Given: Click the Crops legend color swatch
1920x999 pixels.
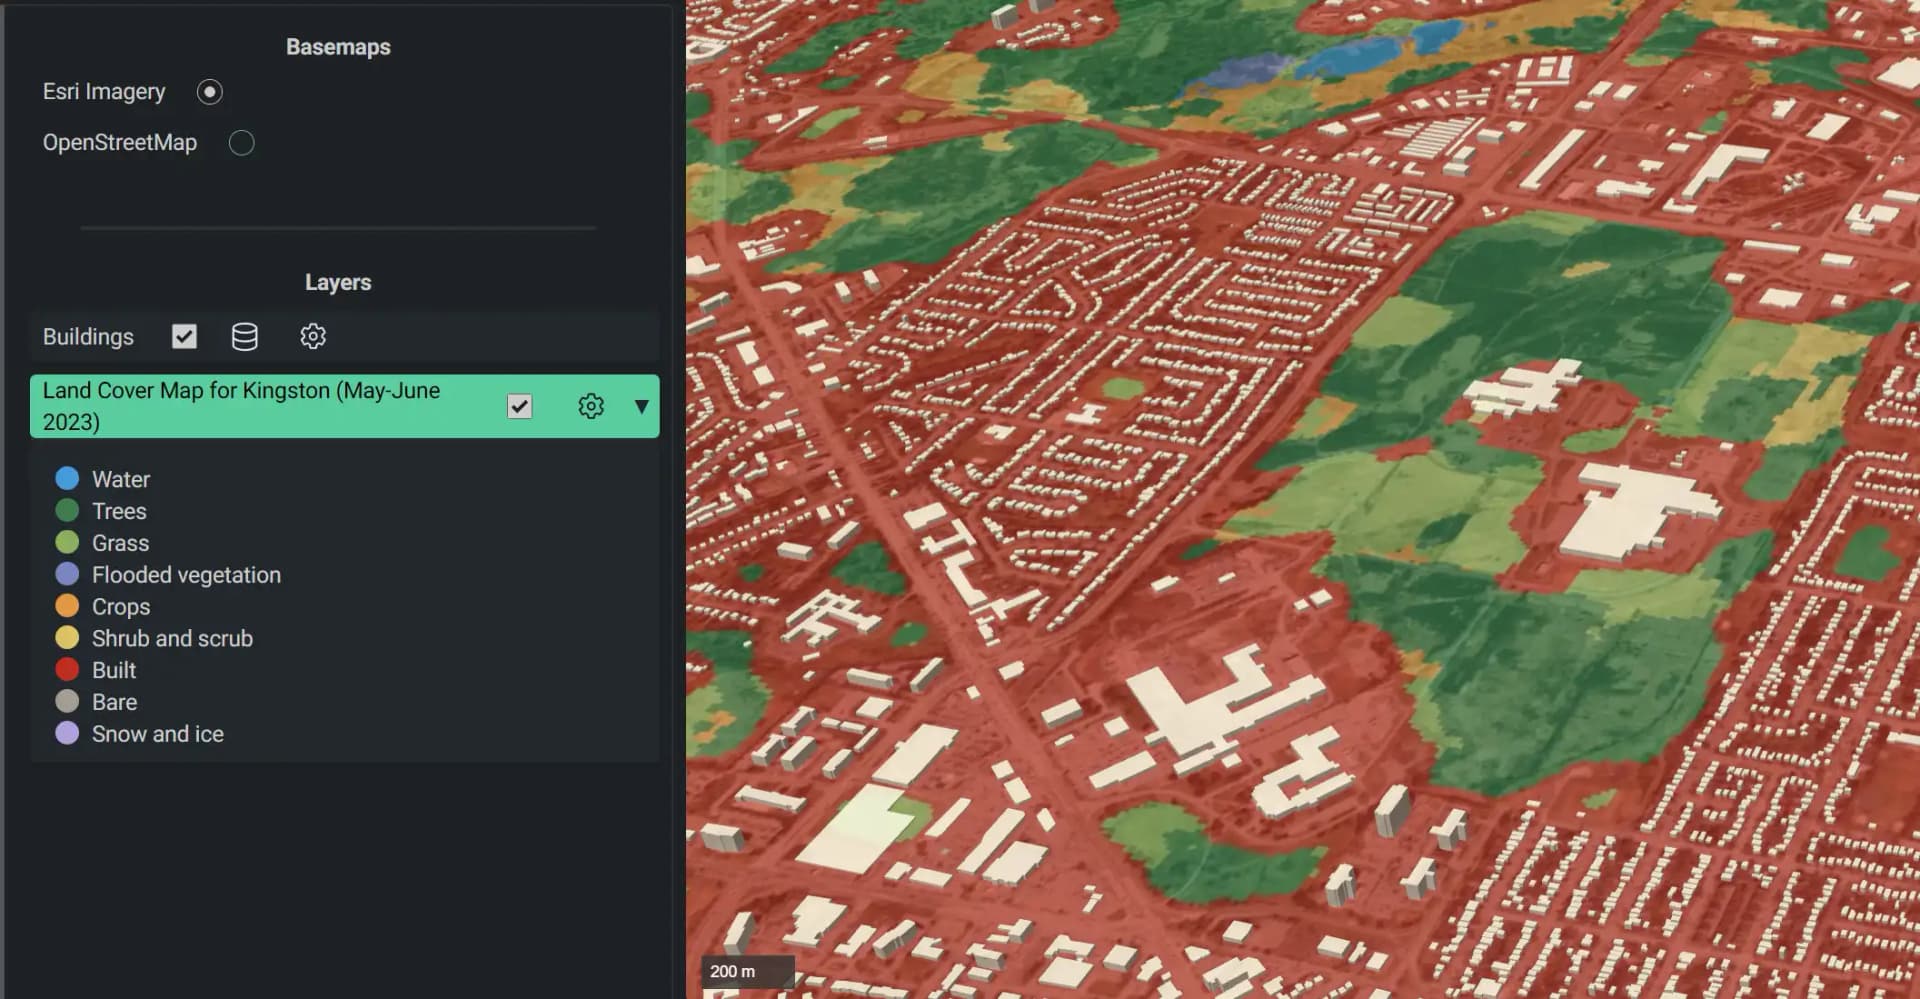Looking at the screenshot, I should tap(67, 606).
